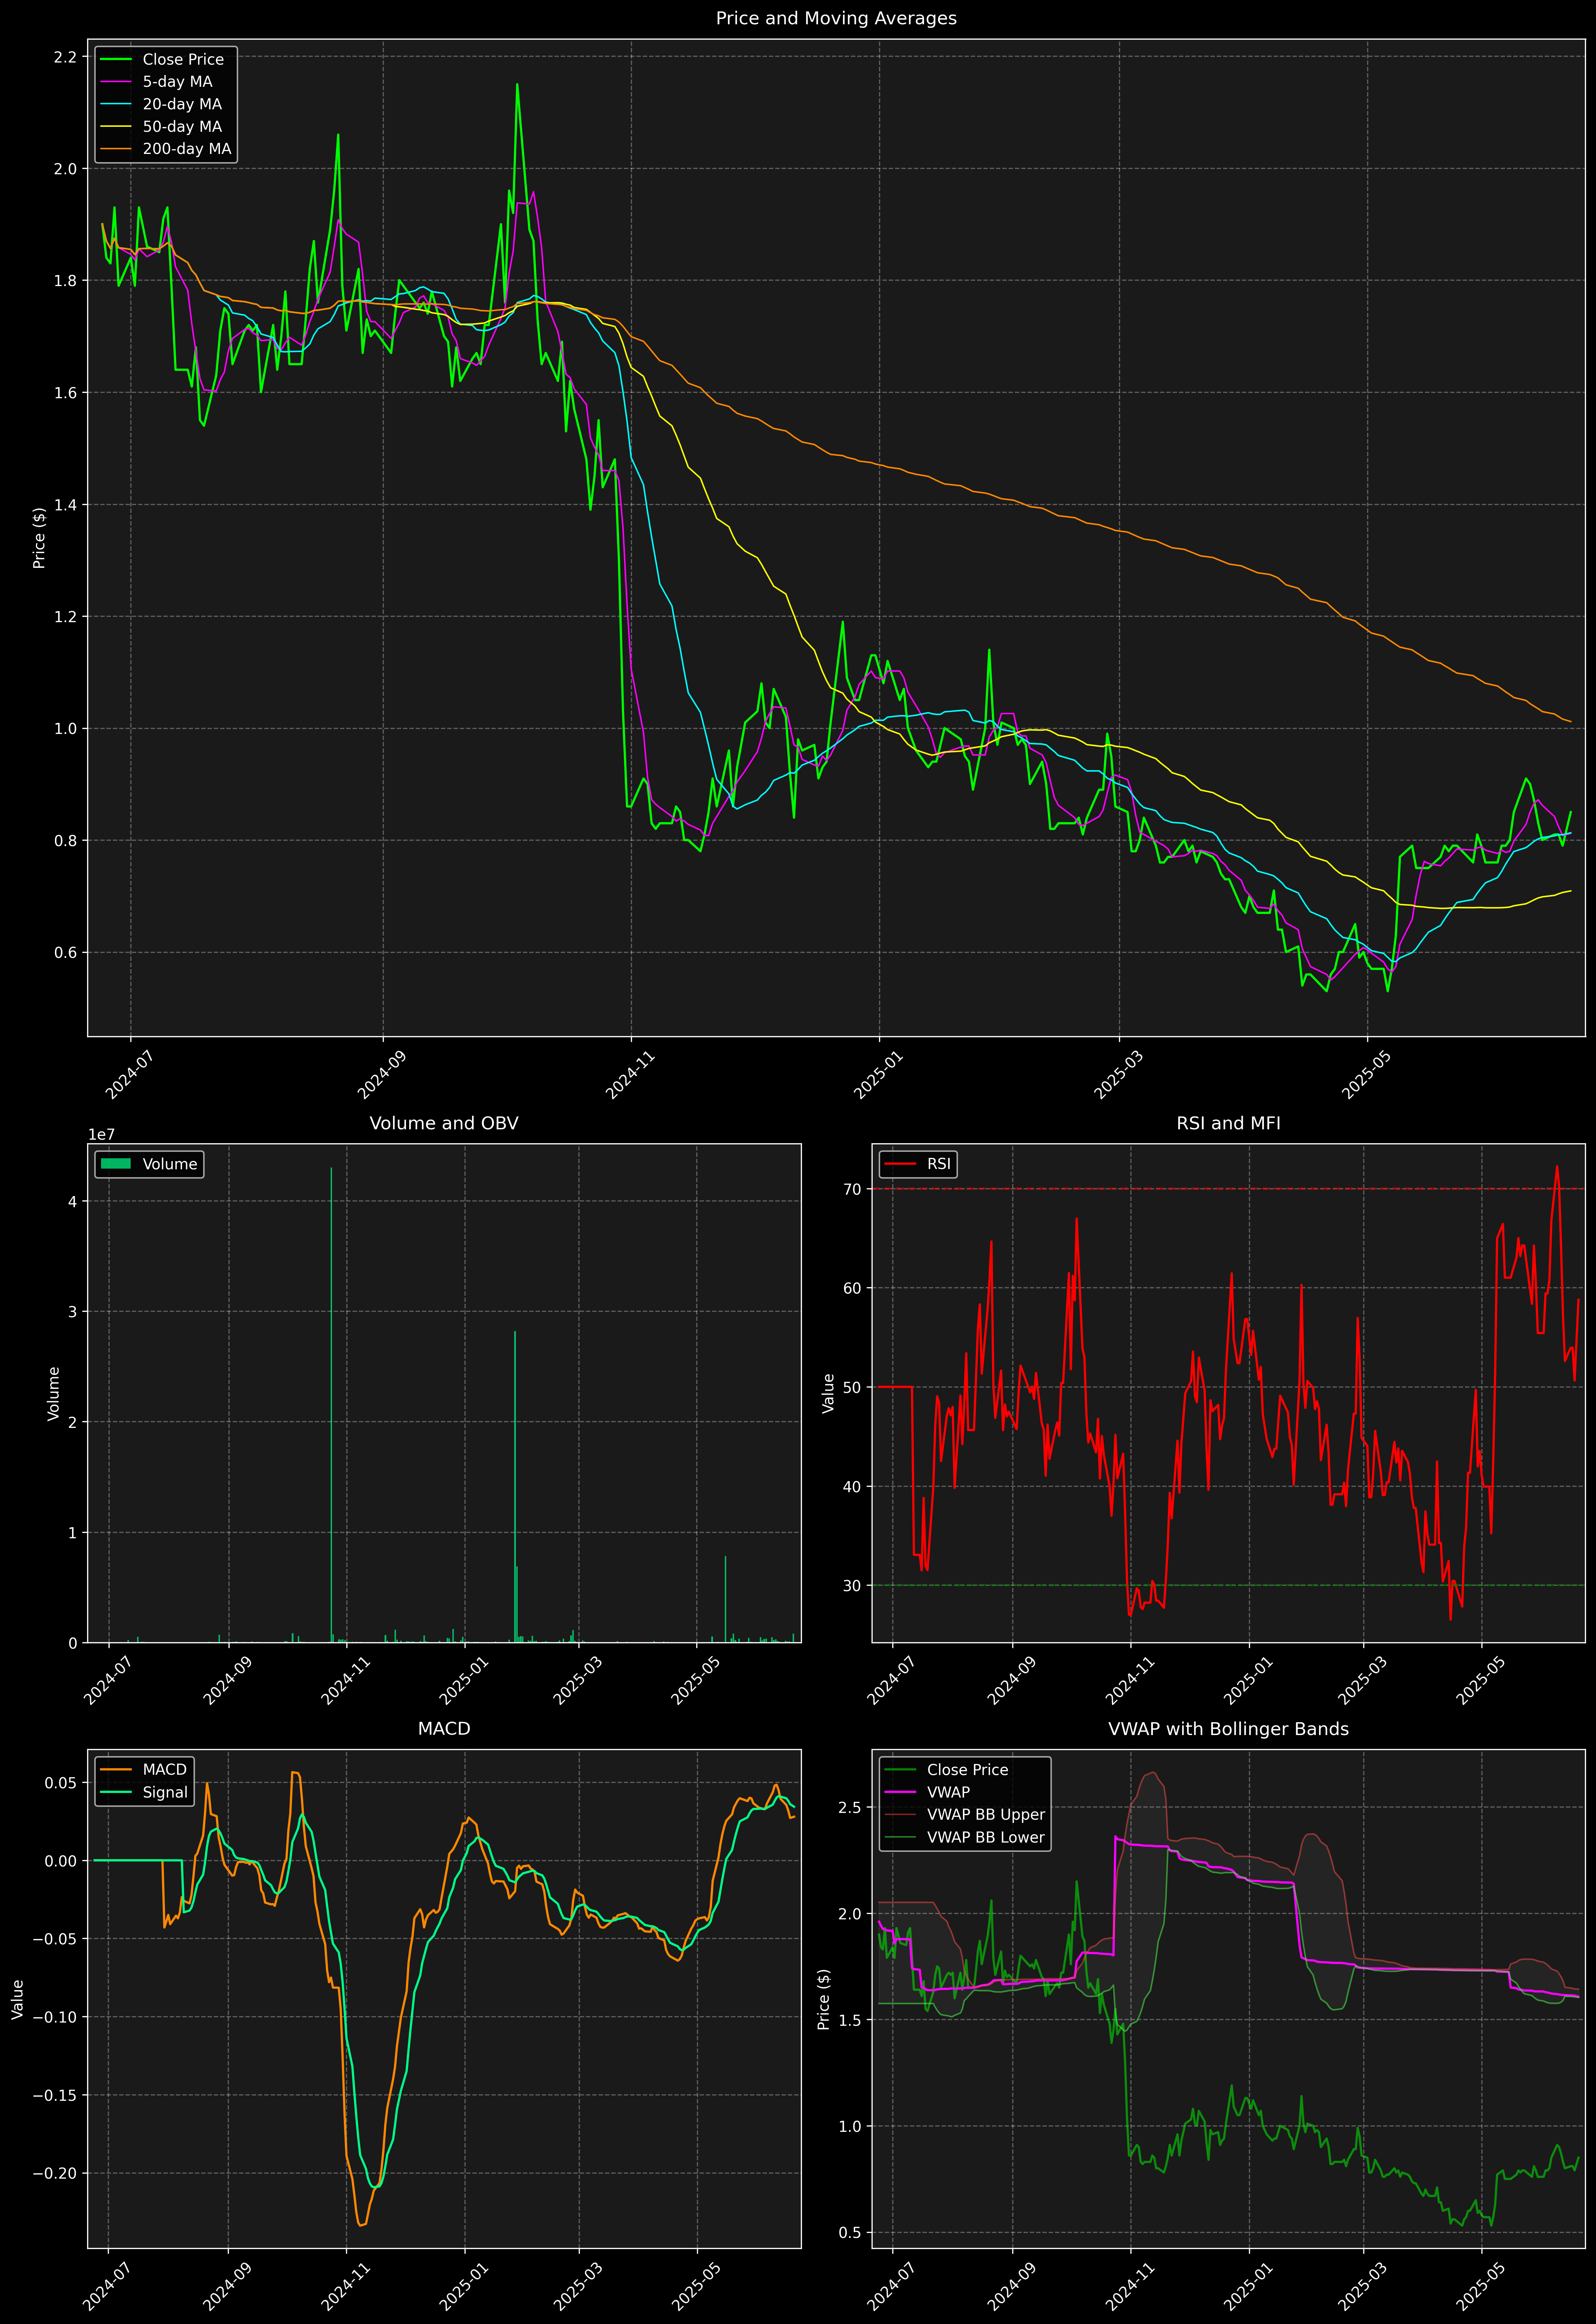Click the "Volume" legend text in the volume chart
Screen dimensions: 1596x2324
tap(170, 1164)
